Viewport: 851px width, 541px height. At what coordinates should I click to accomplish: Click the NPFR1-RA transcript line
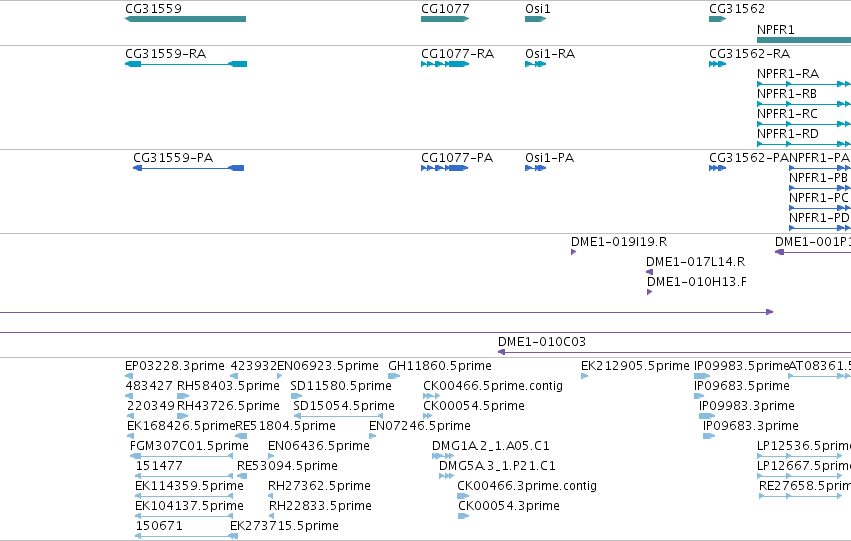[804, 84]
